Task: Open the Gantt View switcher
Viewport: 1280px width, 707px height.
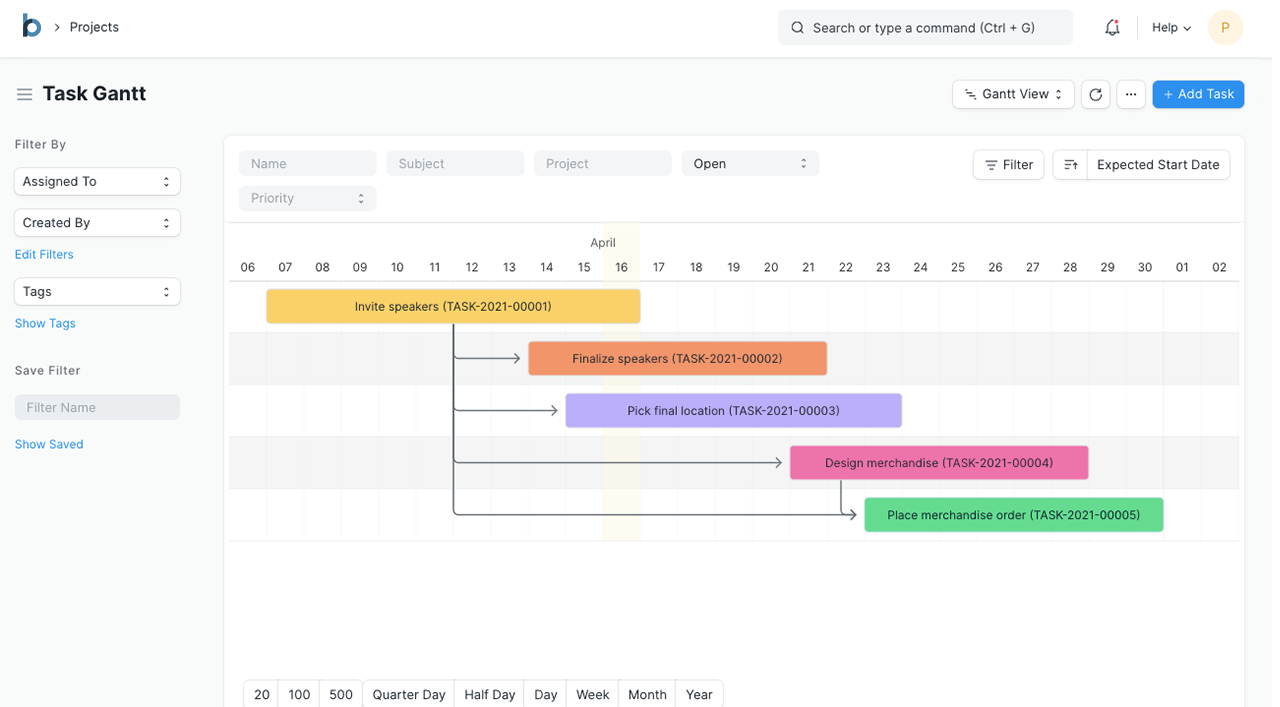Action: pyautogui.click(x=1013, y=94)
